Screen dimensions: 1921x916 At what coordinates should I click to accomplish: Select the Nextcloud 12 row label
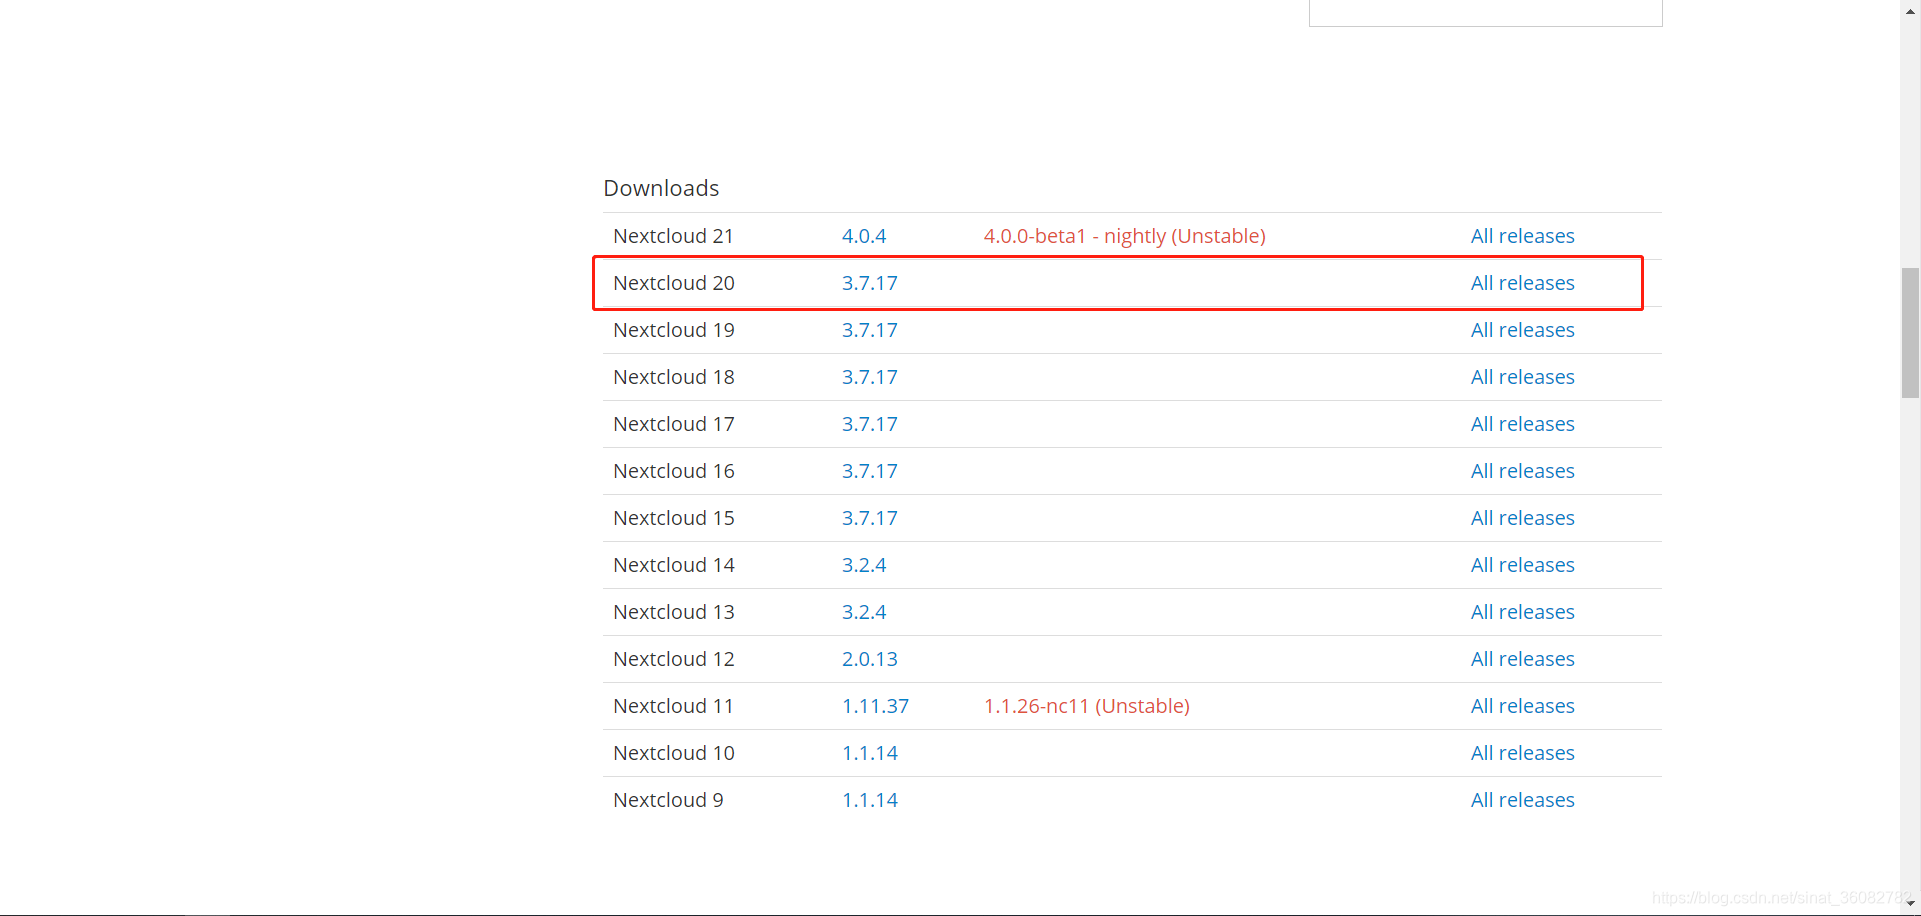(673, 659)
